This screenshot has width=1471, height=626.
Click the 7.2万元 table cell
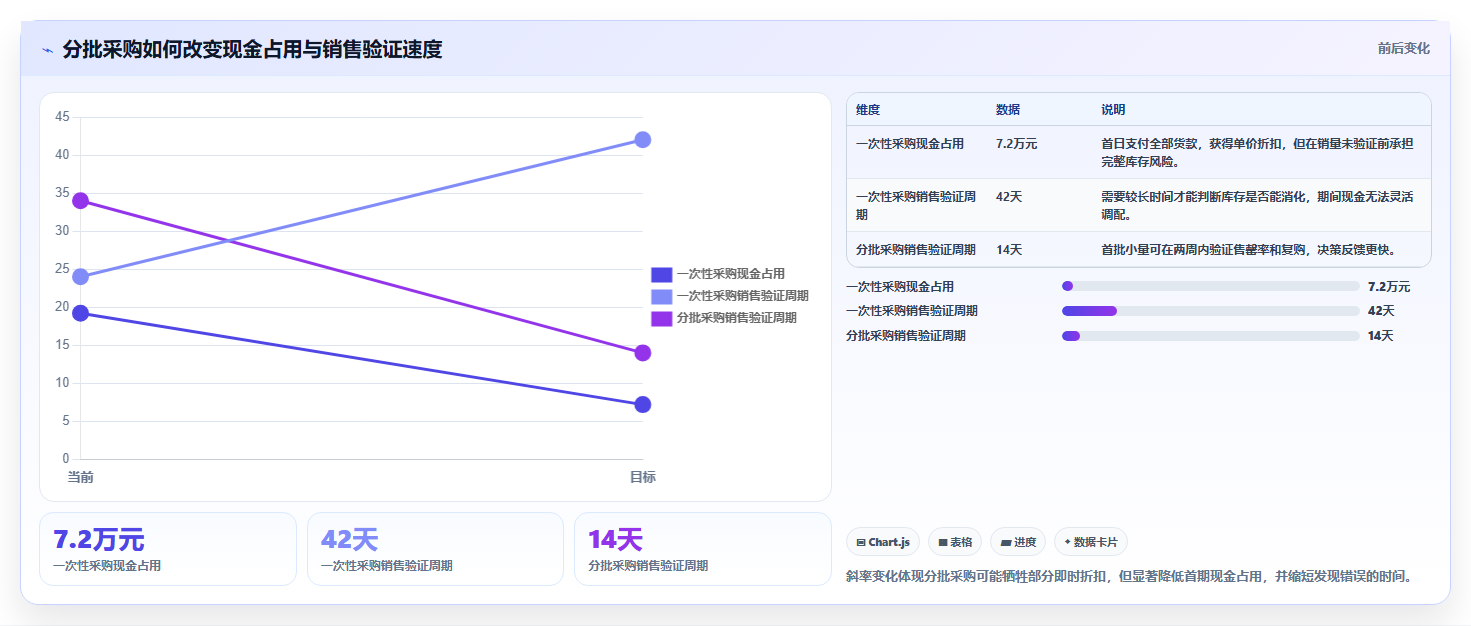point(1017,144)
